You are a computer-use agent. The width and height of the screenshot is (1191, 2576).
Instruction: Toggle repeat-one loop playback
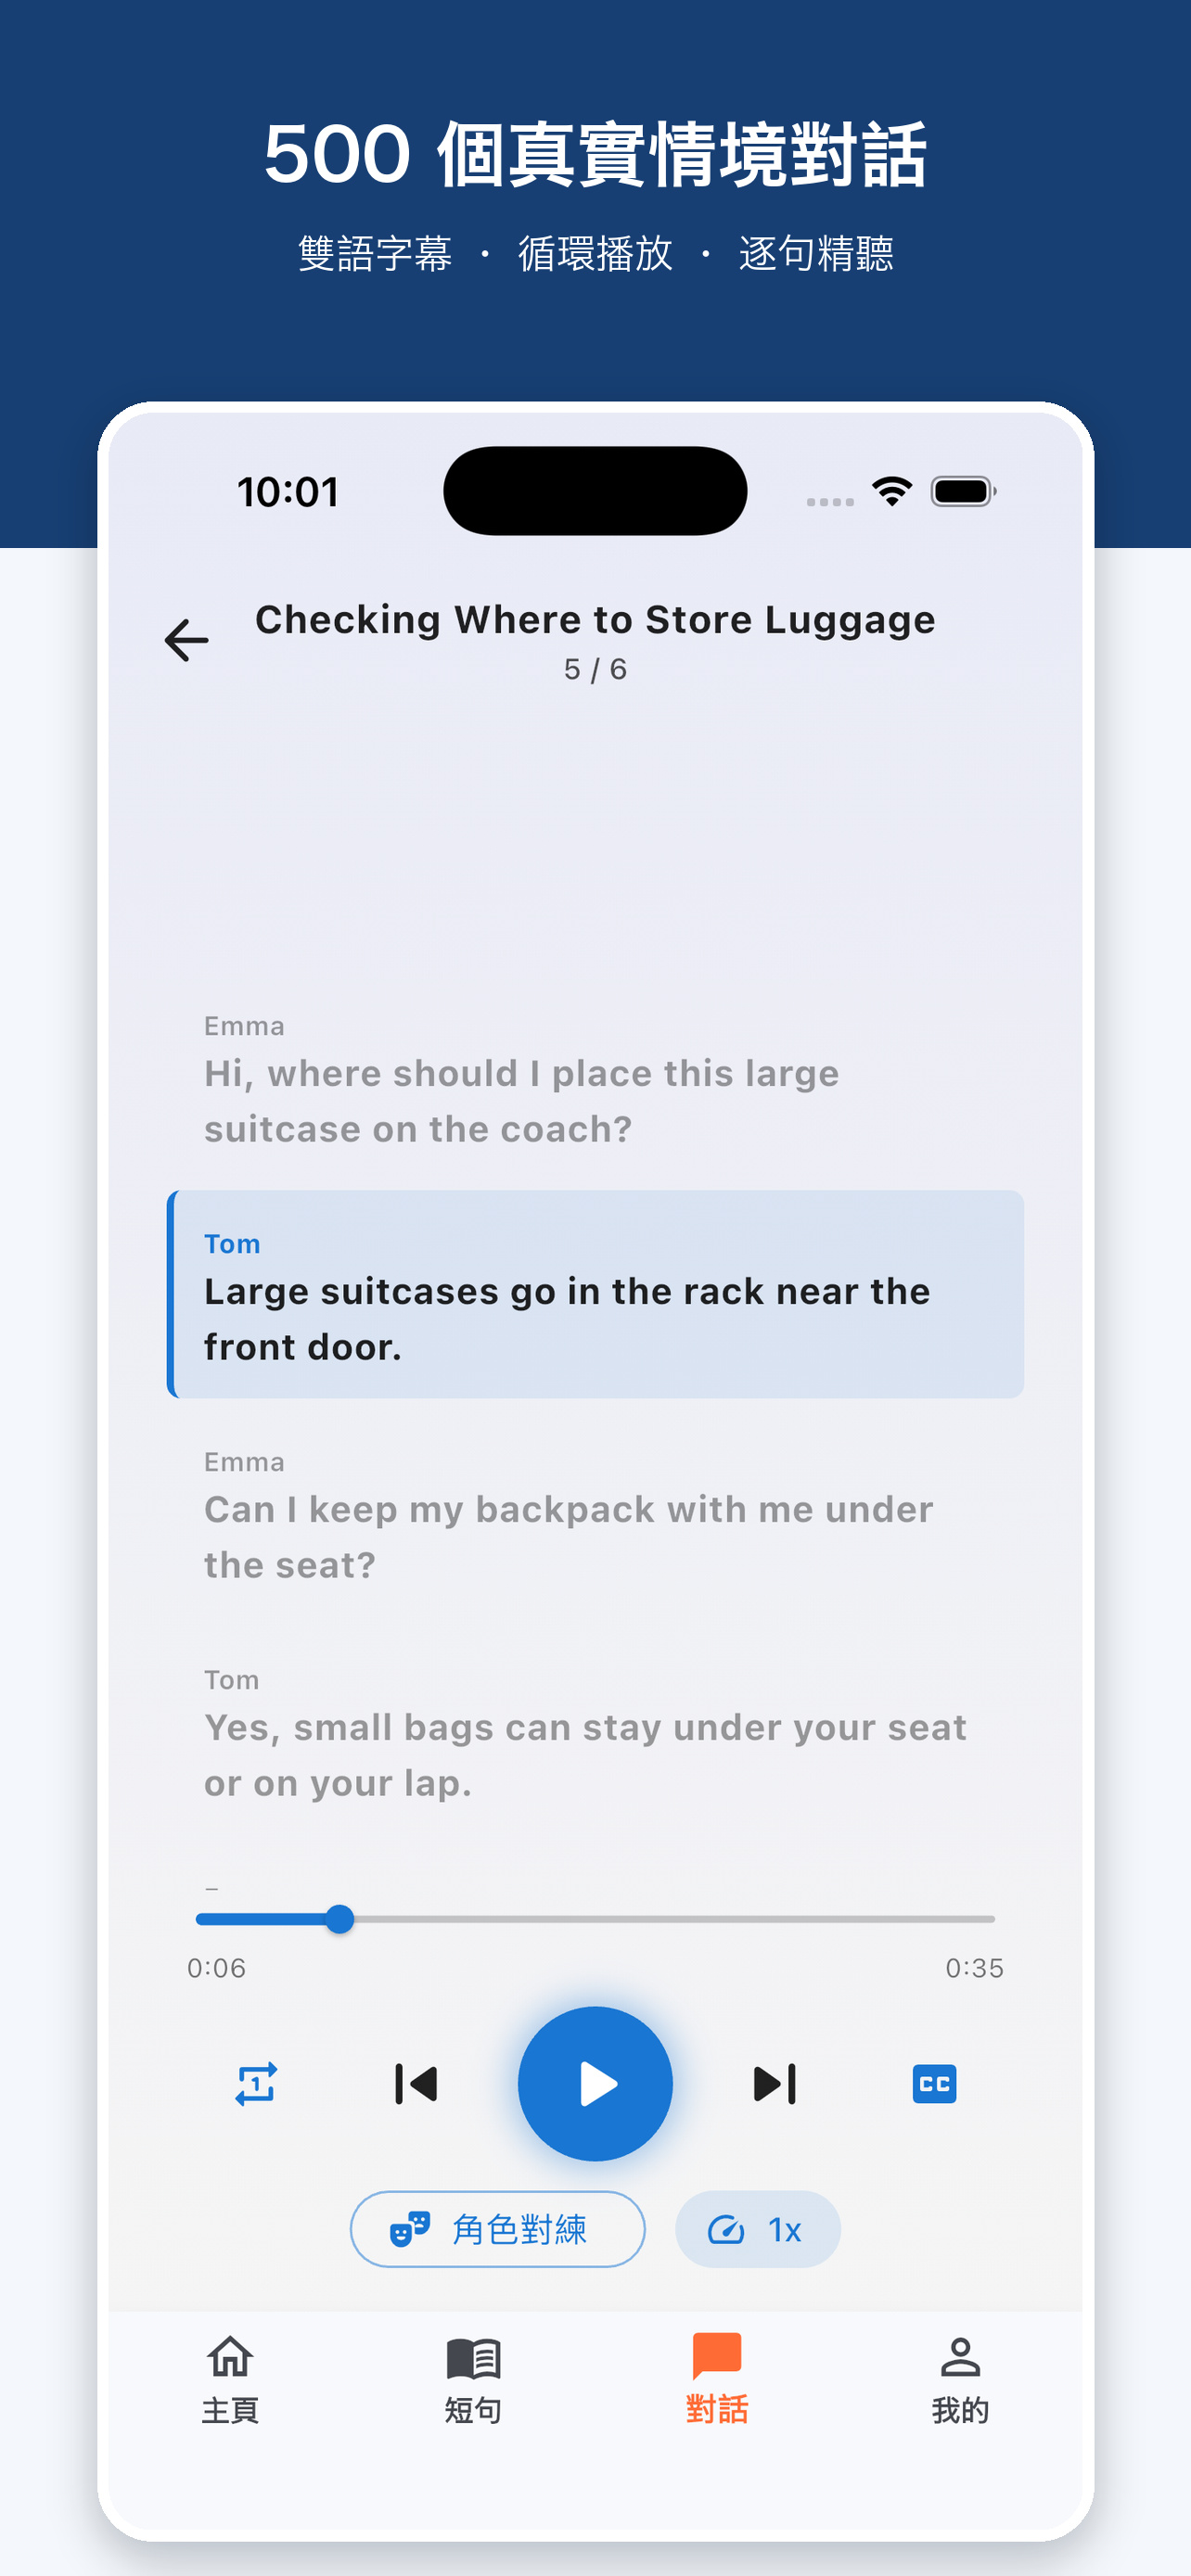[256, 2084]
